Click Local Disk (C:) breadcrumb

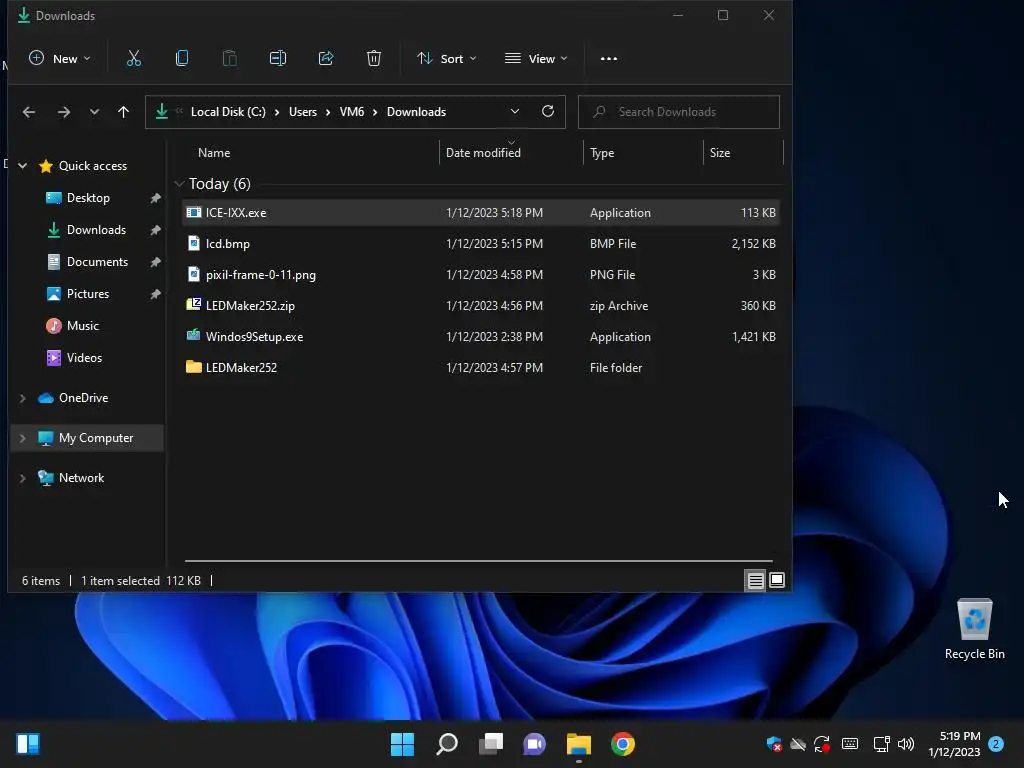228,112
